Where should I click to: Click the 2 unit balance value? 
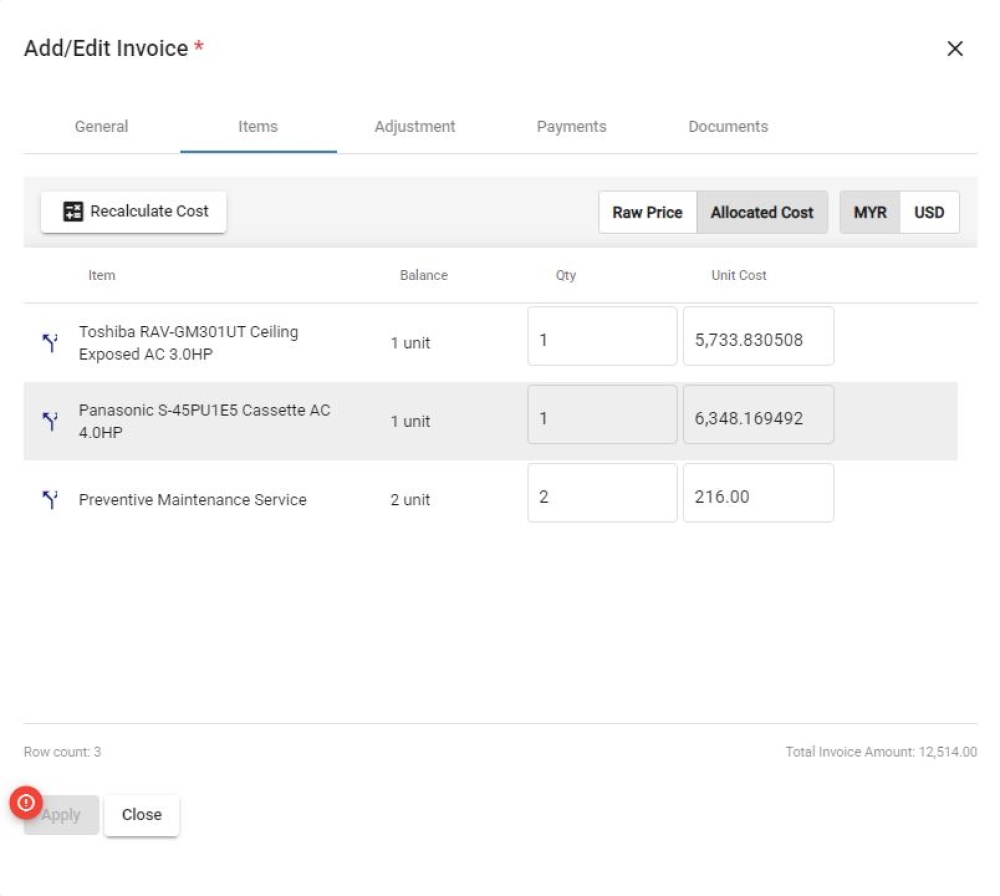(410, 500)
